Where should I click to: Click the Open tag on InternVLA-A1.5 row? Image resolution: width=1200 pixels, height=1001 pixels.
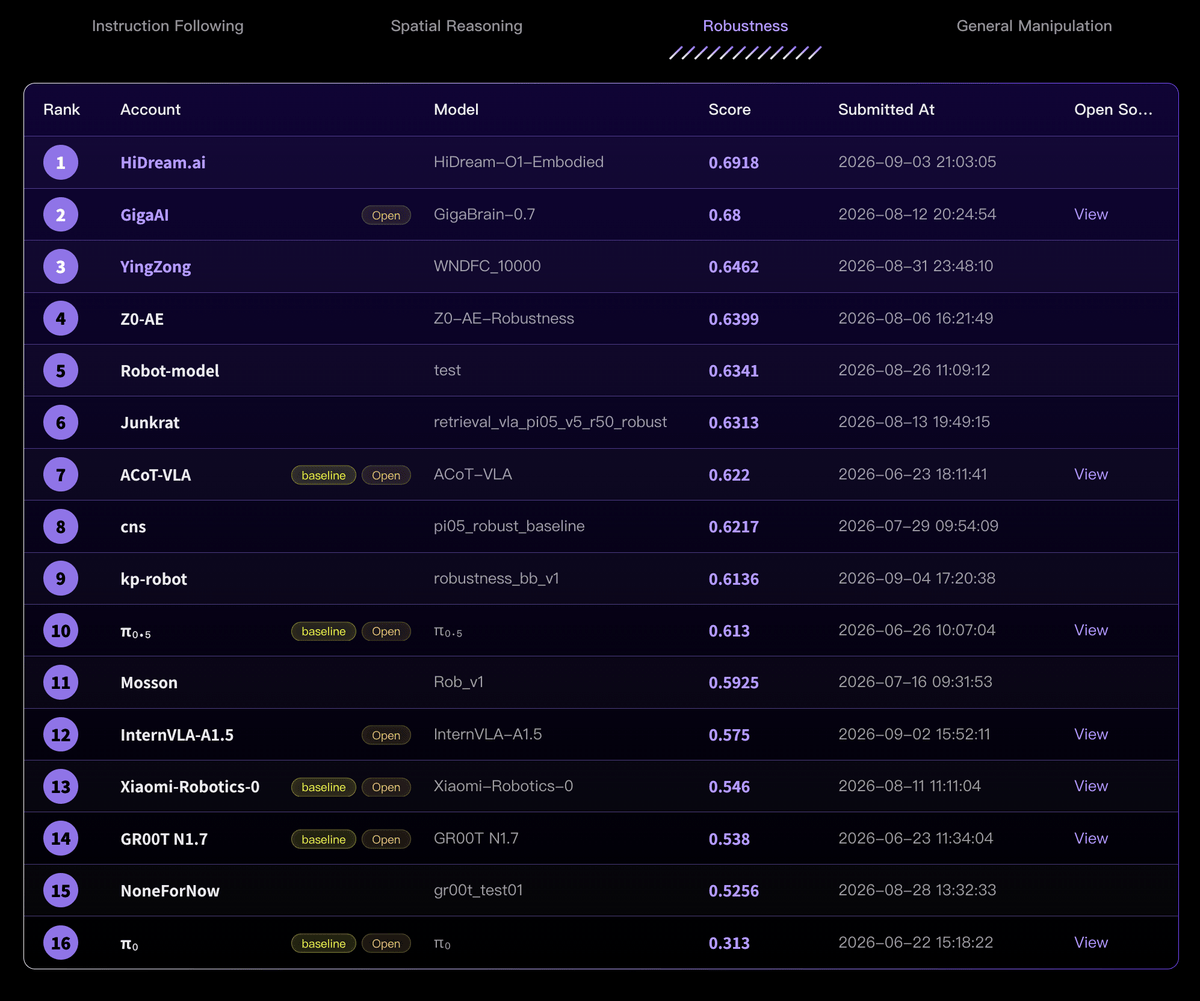tap(386, 735)
